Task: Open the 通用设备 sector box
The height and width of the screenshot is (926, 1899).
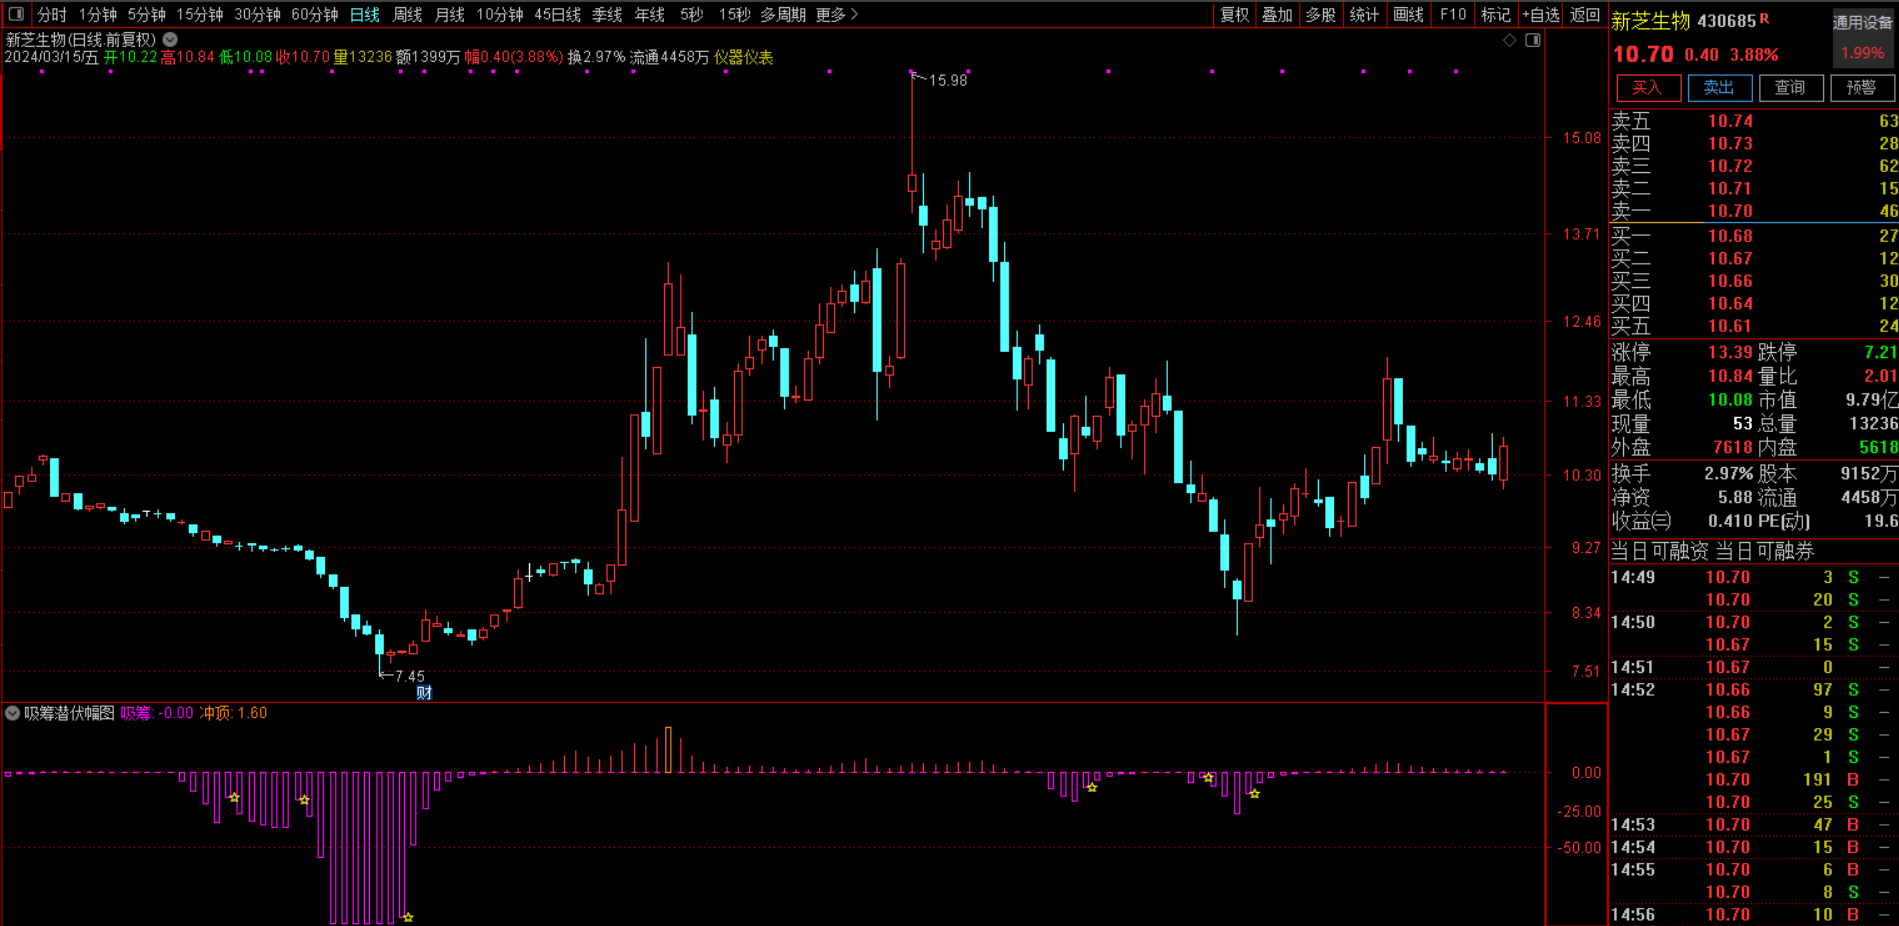Action: coord(1862,37)
